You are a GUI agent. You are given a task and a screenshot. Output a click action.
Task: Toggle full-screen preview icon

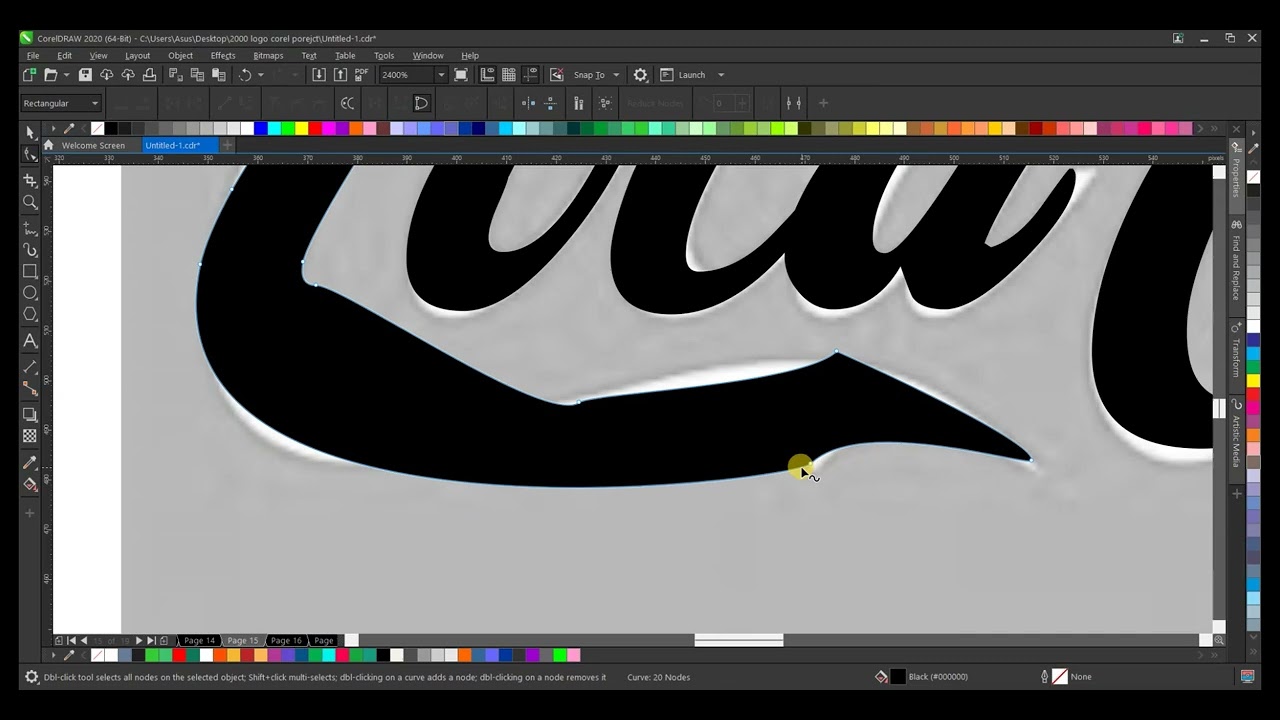(461, 75)
